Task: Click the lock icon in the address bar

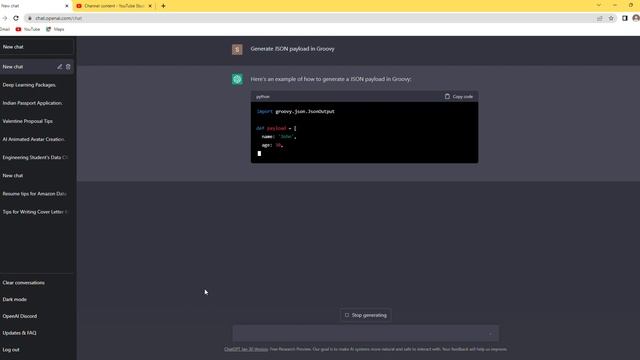Action: (29, 18)
